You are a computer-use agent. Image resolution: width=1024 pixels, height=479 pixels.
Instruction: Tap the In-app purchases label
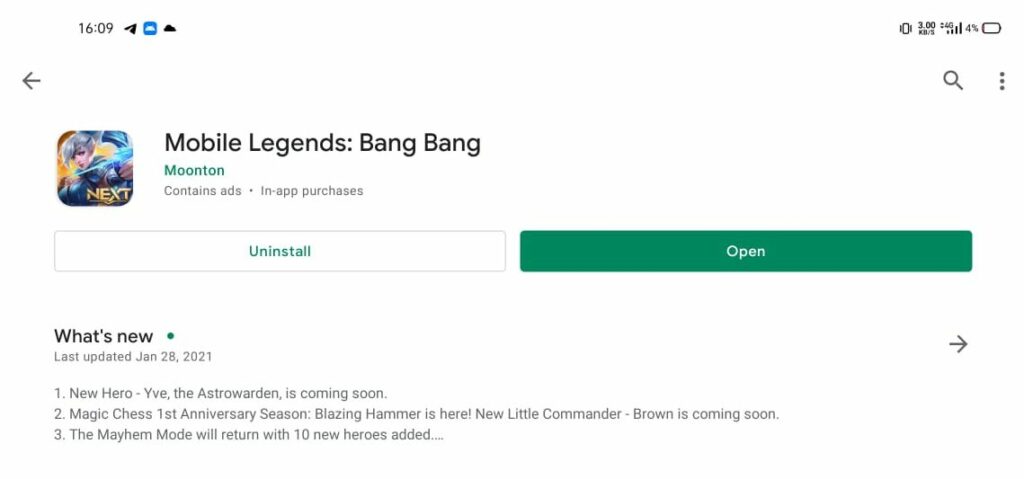pyautogui.click(x=312, y=191)
